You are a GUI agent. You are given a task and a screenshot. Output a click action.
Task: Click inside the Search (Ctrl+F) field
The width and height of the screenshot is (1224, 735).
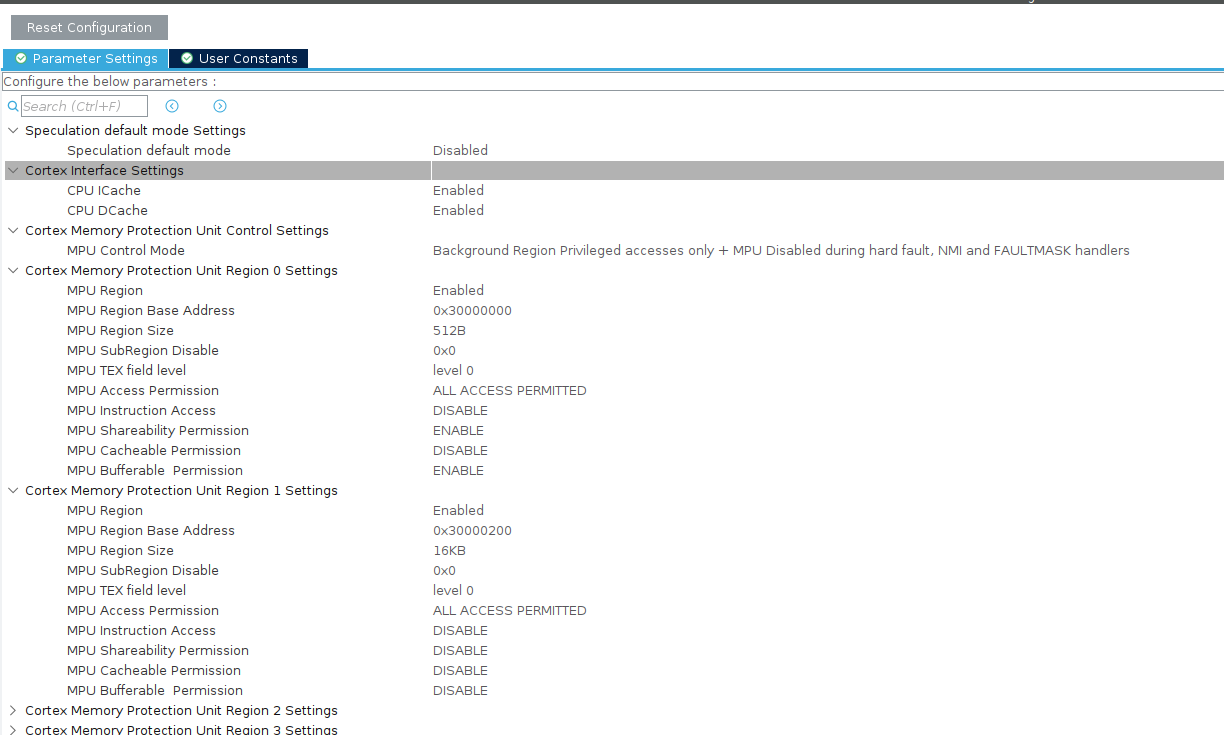85,105
